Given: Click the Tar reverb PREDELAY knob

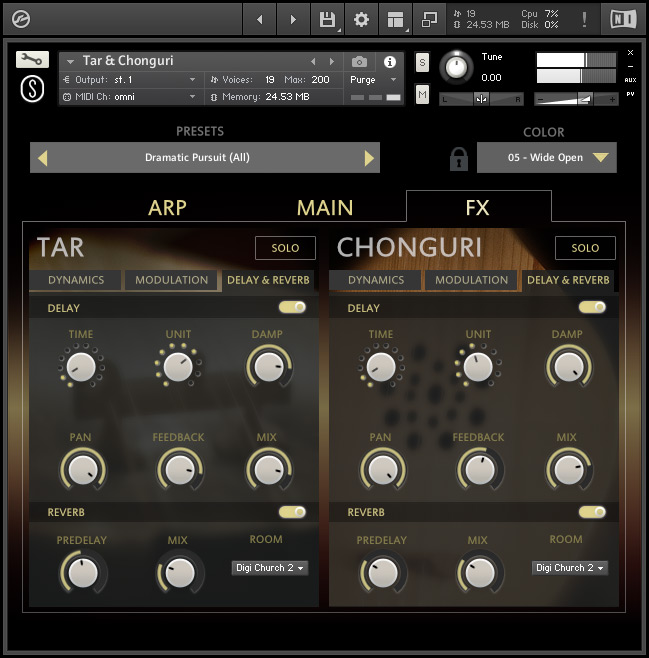Looking at the screenshot, I should tap(82, 573).
